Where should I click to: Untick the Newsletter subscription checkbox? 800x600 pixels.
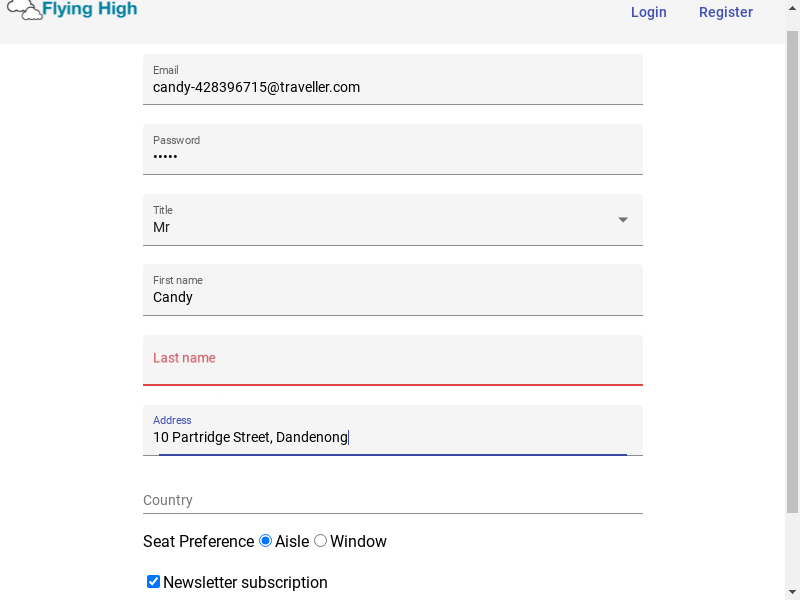[x=153, y=582]
